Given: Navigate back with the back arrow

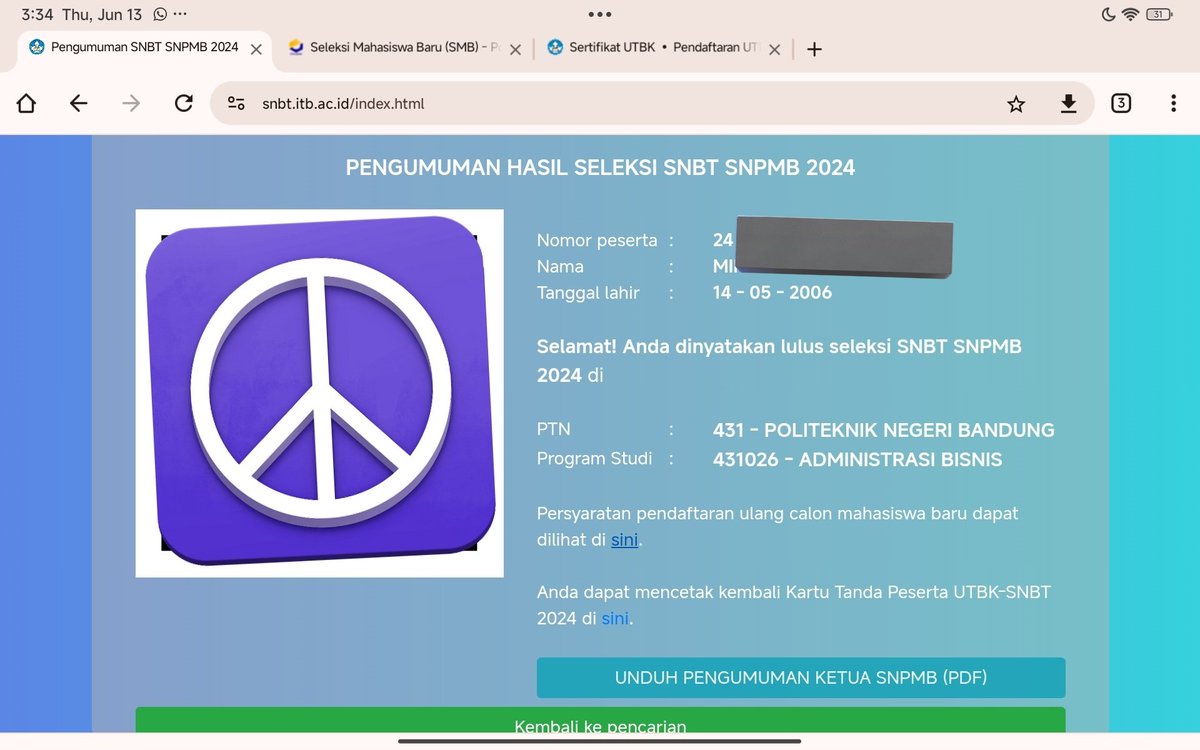Looking at the screenshot, I should coord(78,104).
